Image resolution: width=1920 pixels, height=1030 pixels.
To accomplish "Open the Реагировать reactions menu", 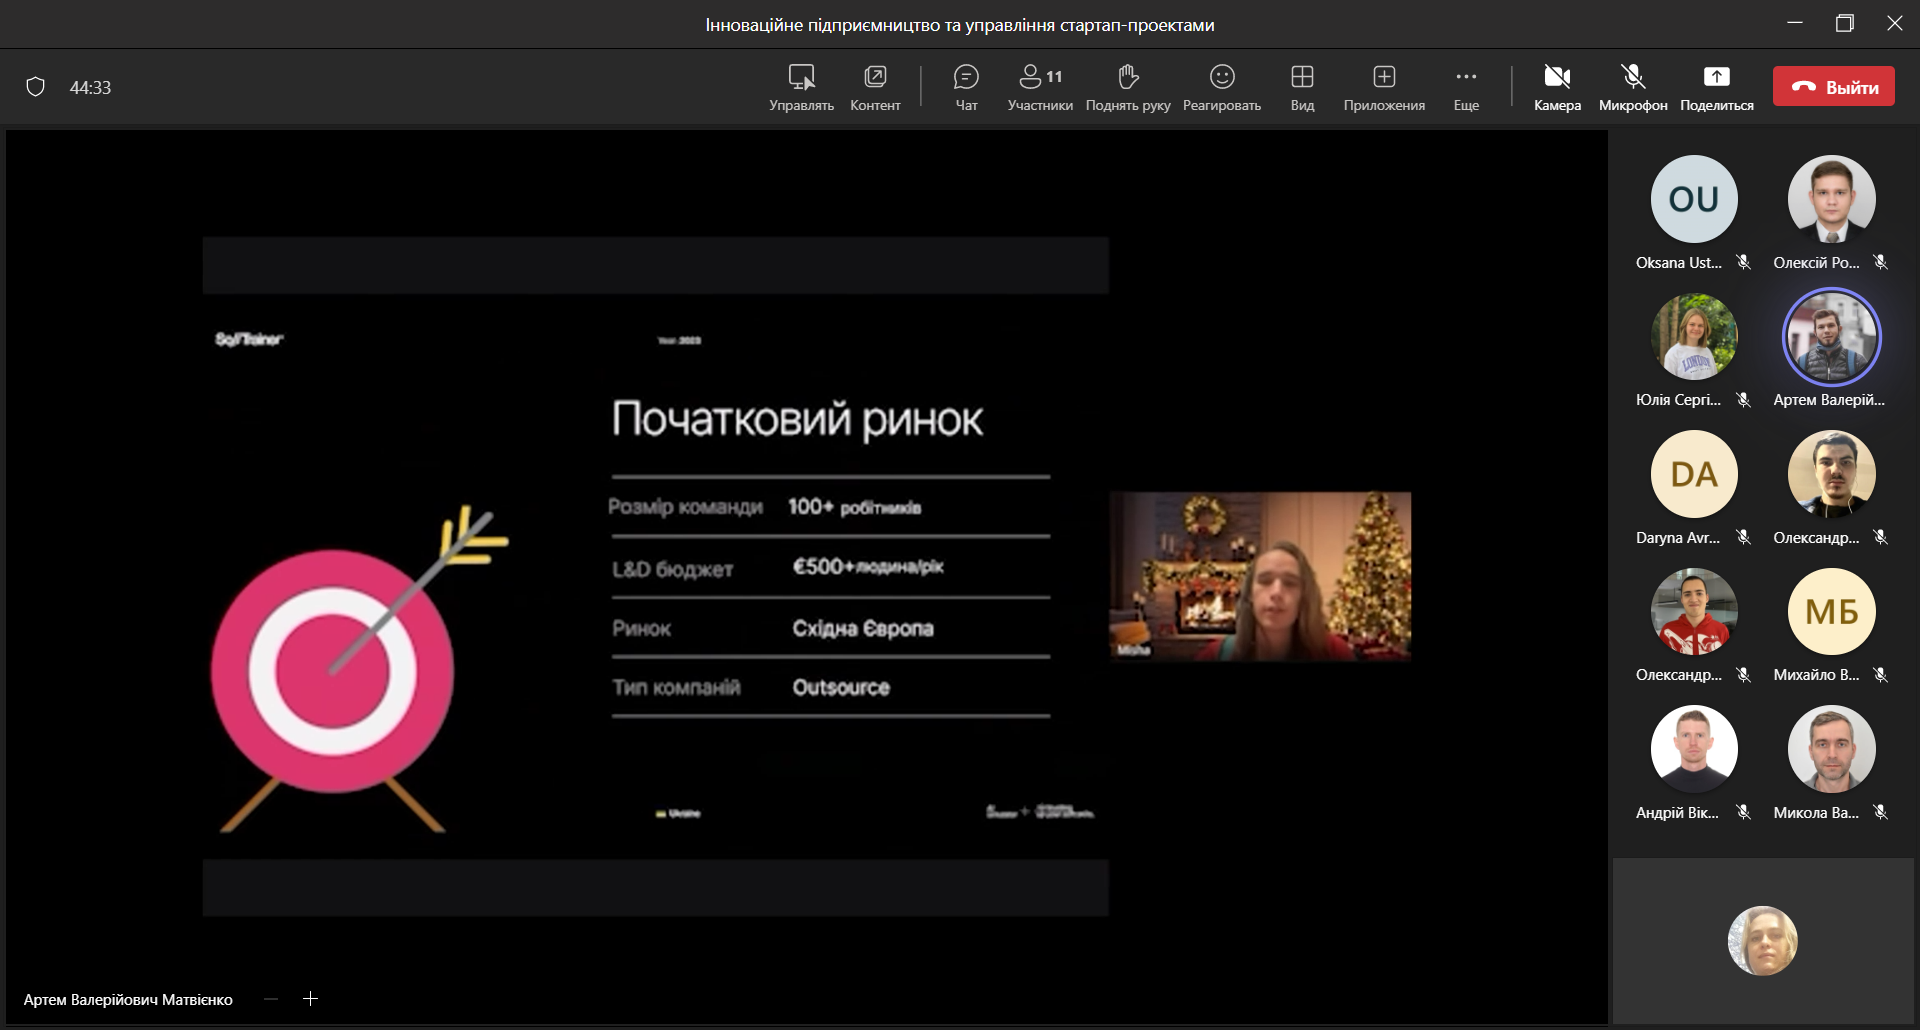I will (1221, 87).
